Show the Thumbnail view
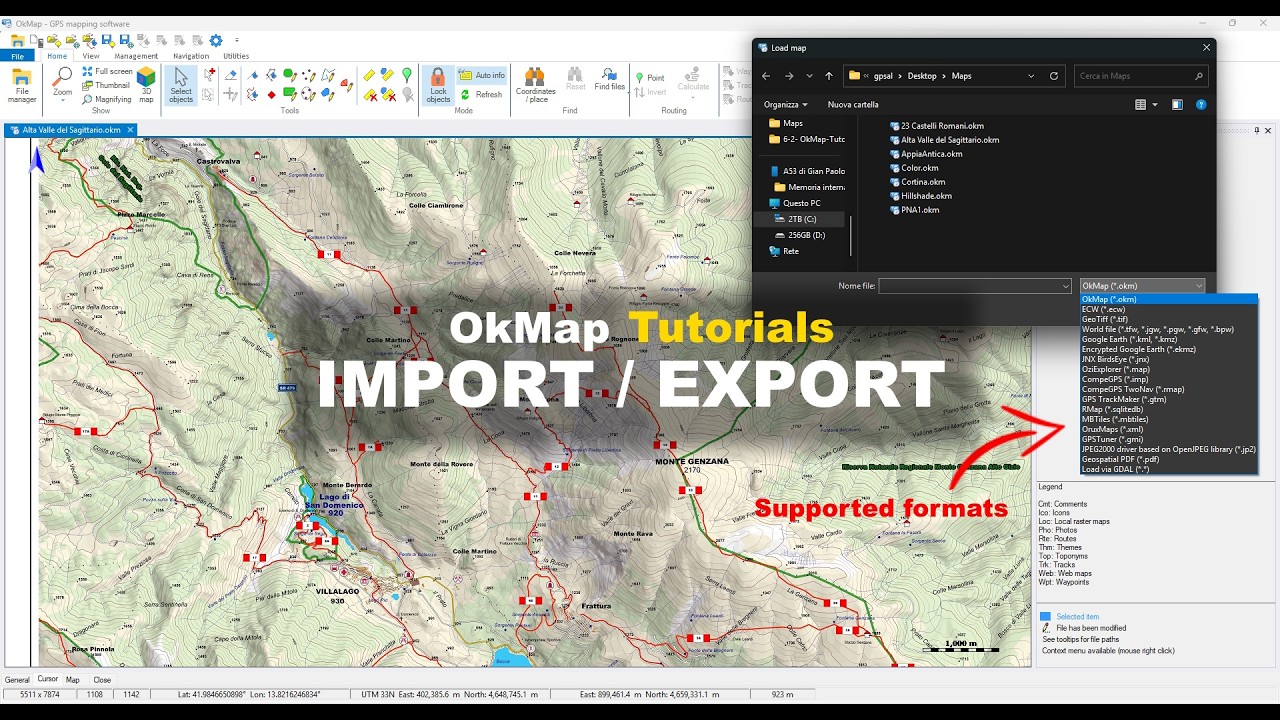1280x720 pixels. click(x=105, y=85)
